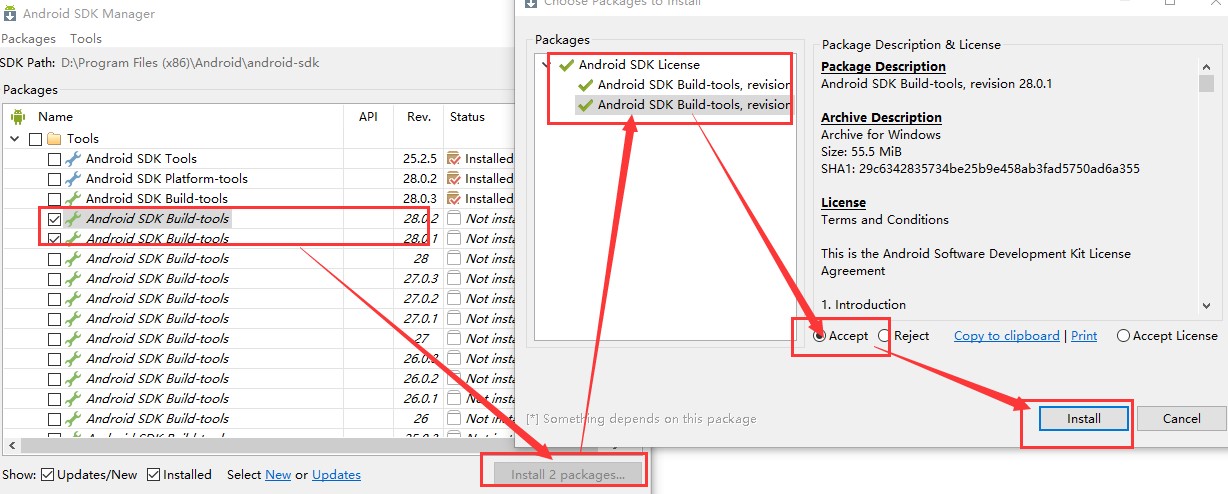This screenshot has width=1228, height=494.
Task: Click the Installed status icon for Build-tools 28.0.3
Action: point(454,198)
